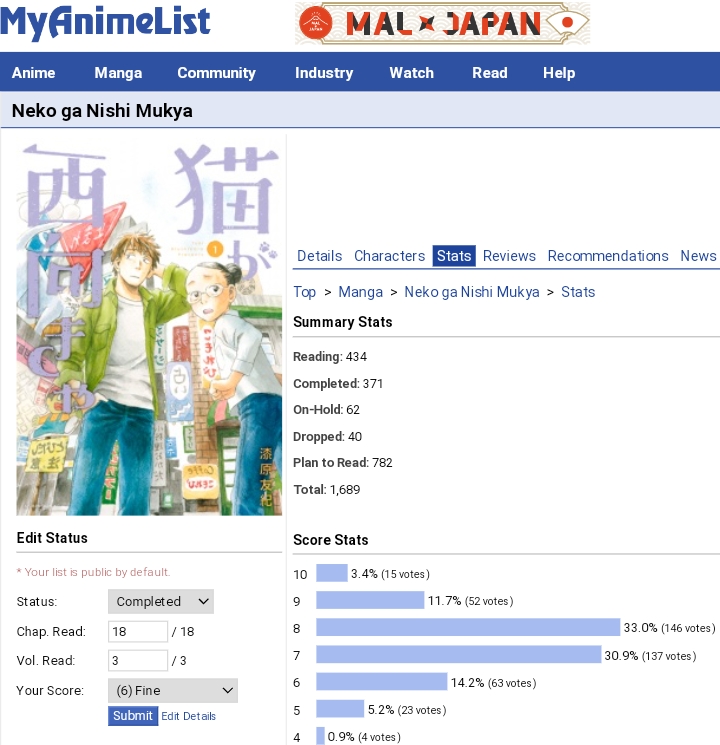Click the score 7 bar
720x745 pixels.
coord(459,655)
